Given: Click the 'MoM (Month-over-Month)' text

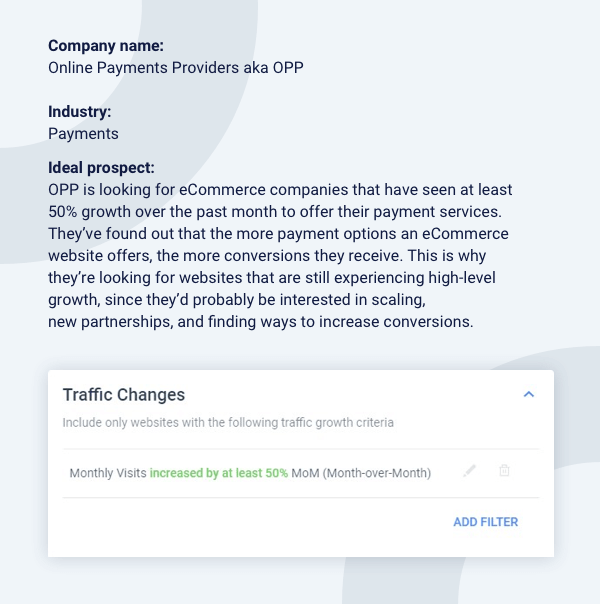Looking at the screenshot, I should pos(361,472).
